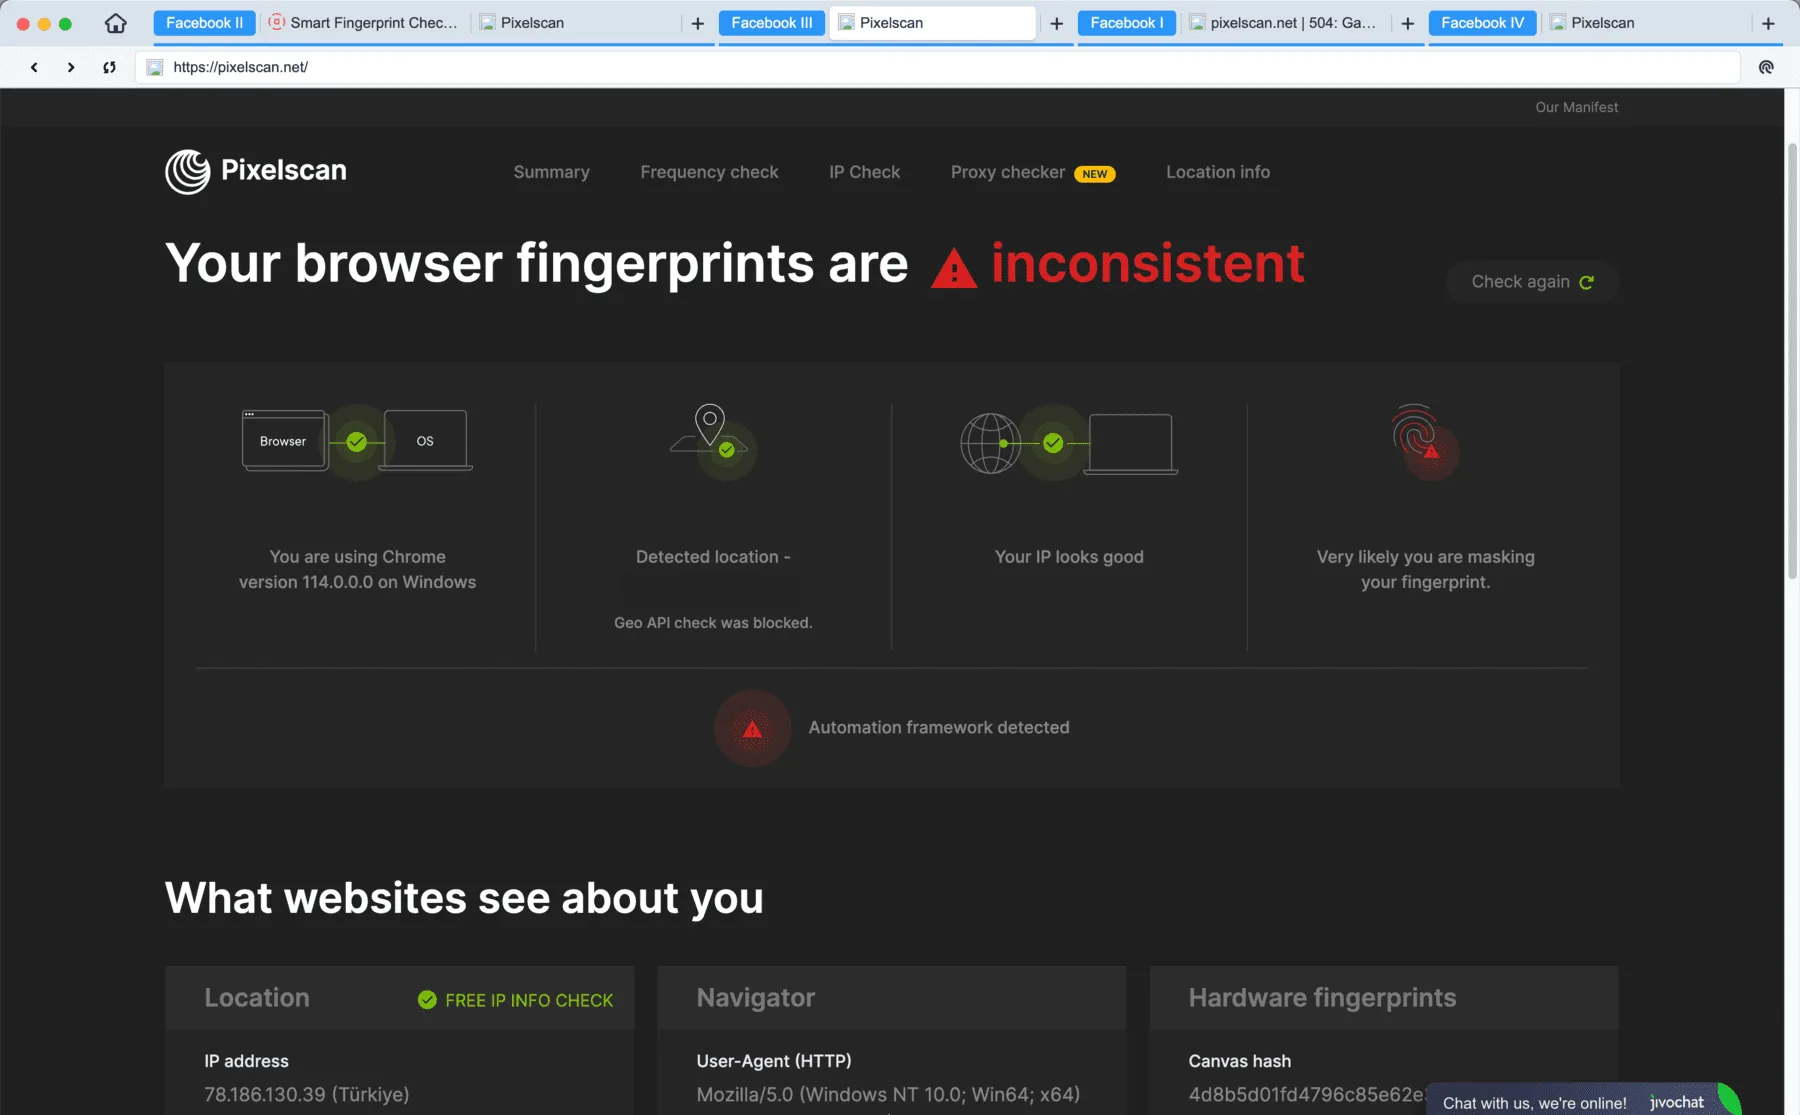
Task: Click the Automation framework detected text
Action: pos(939,727)
